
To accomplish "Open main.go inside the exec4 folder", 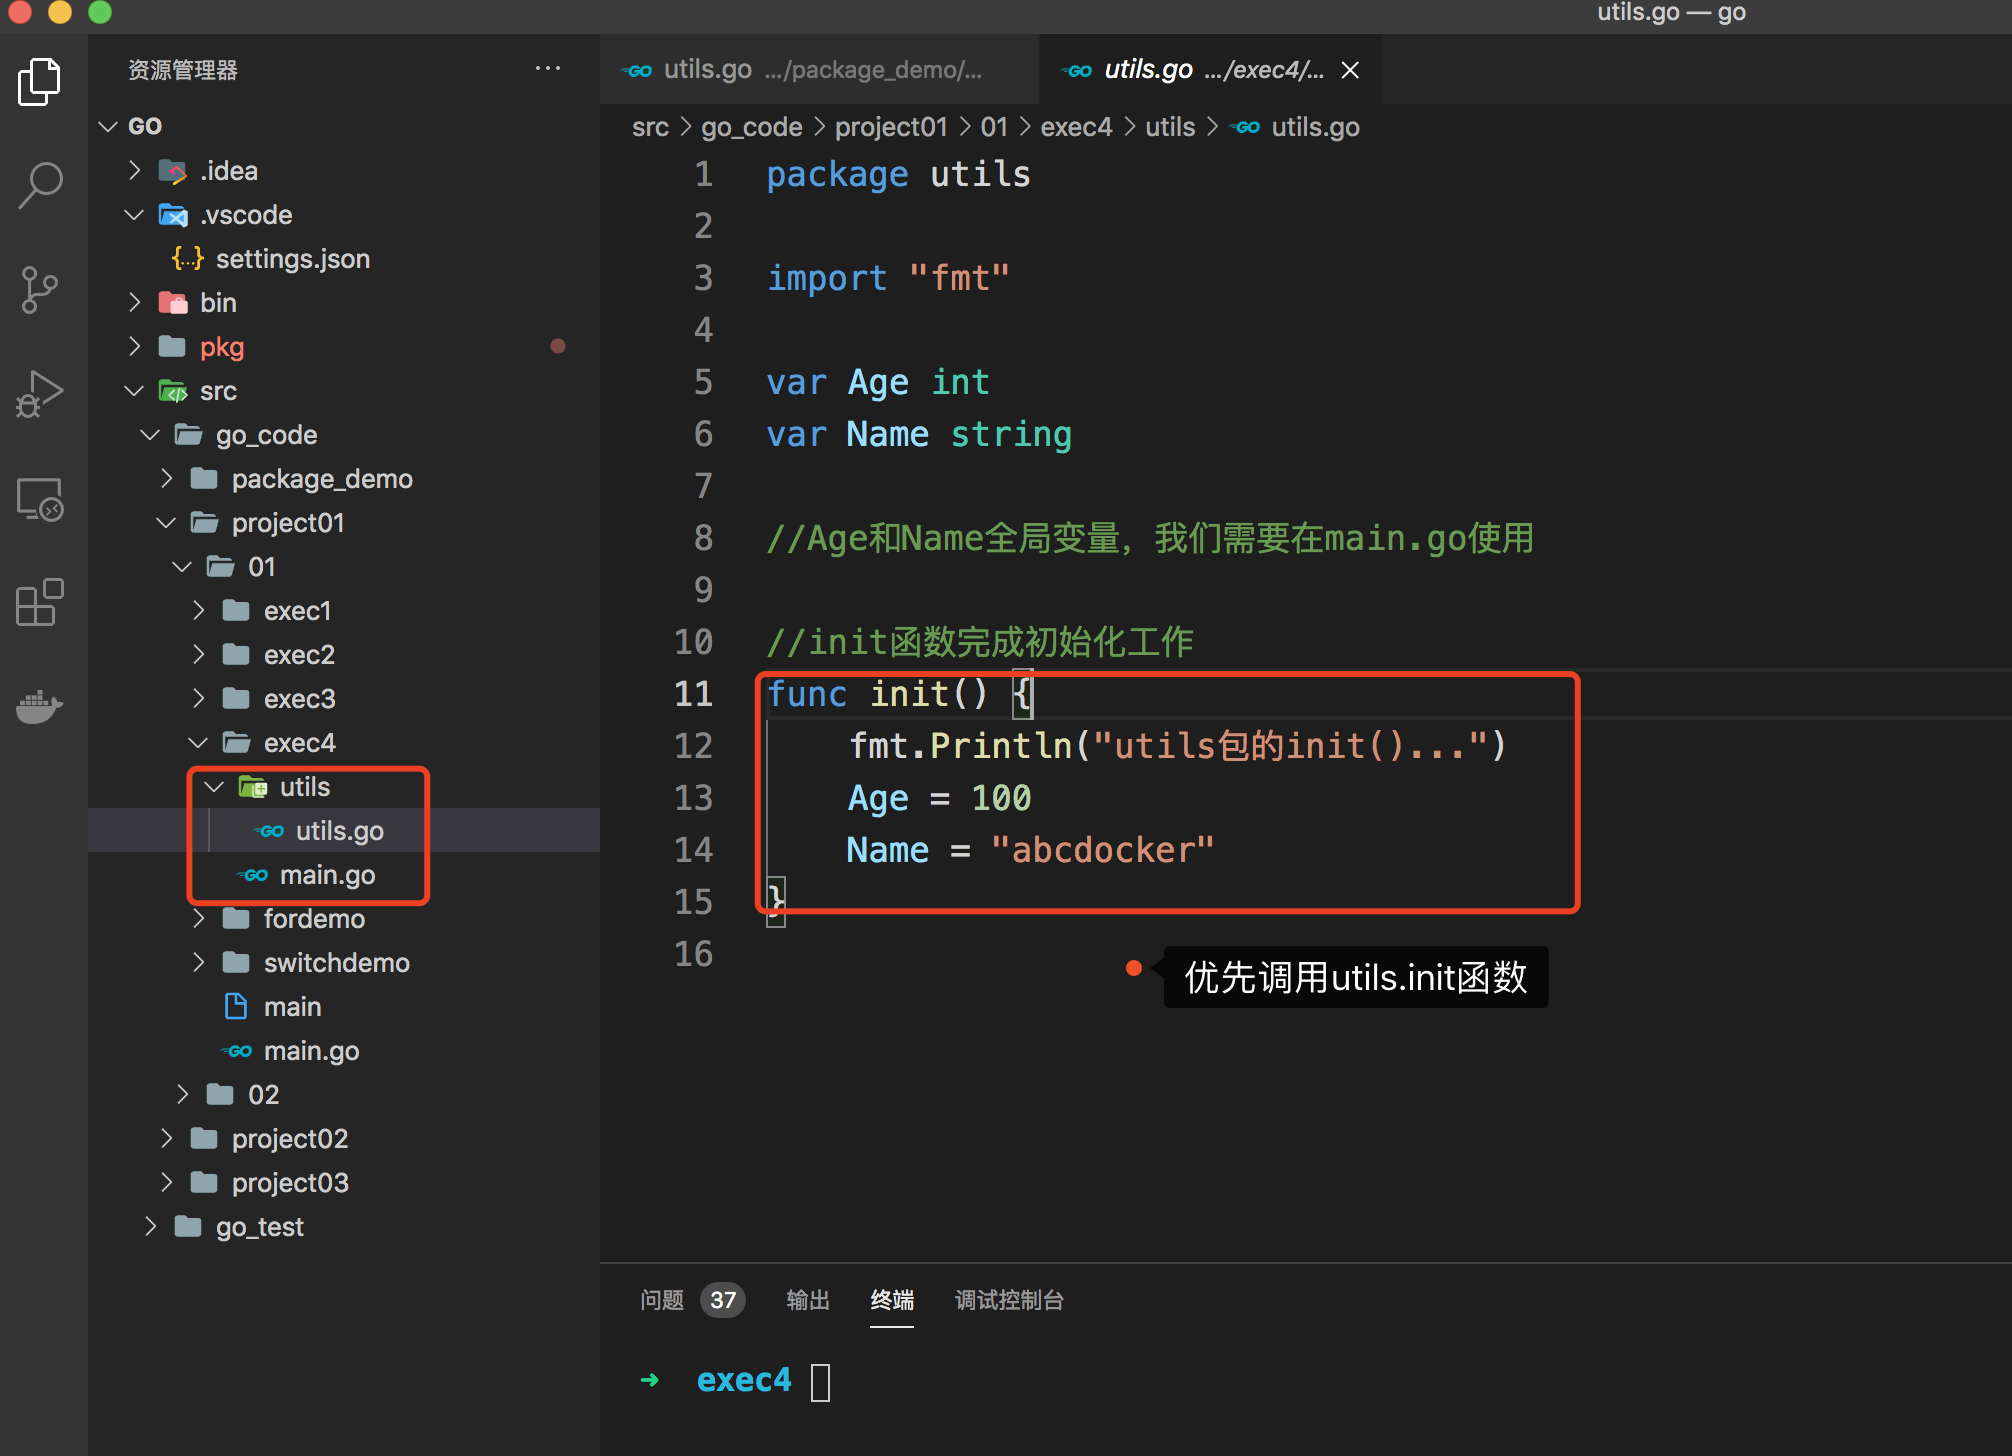I will coord(327,875).
